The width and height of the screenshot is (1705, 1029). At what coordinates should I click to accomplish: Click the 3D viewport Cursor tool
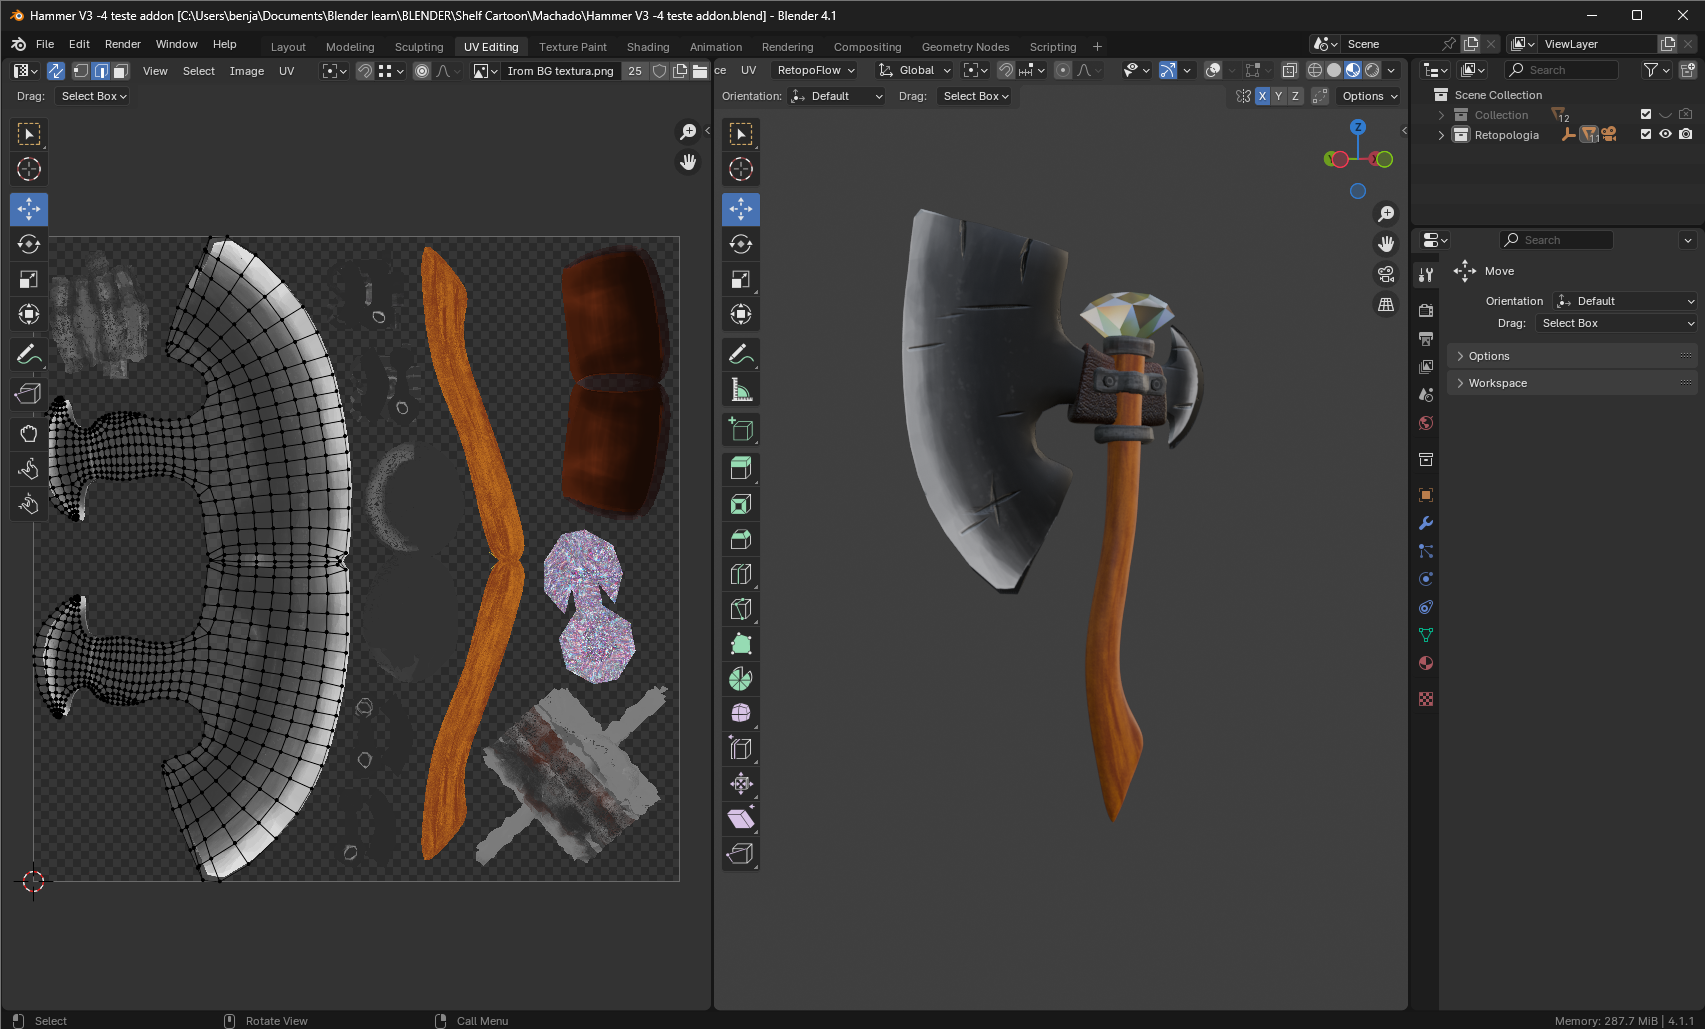[741, 169]
